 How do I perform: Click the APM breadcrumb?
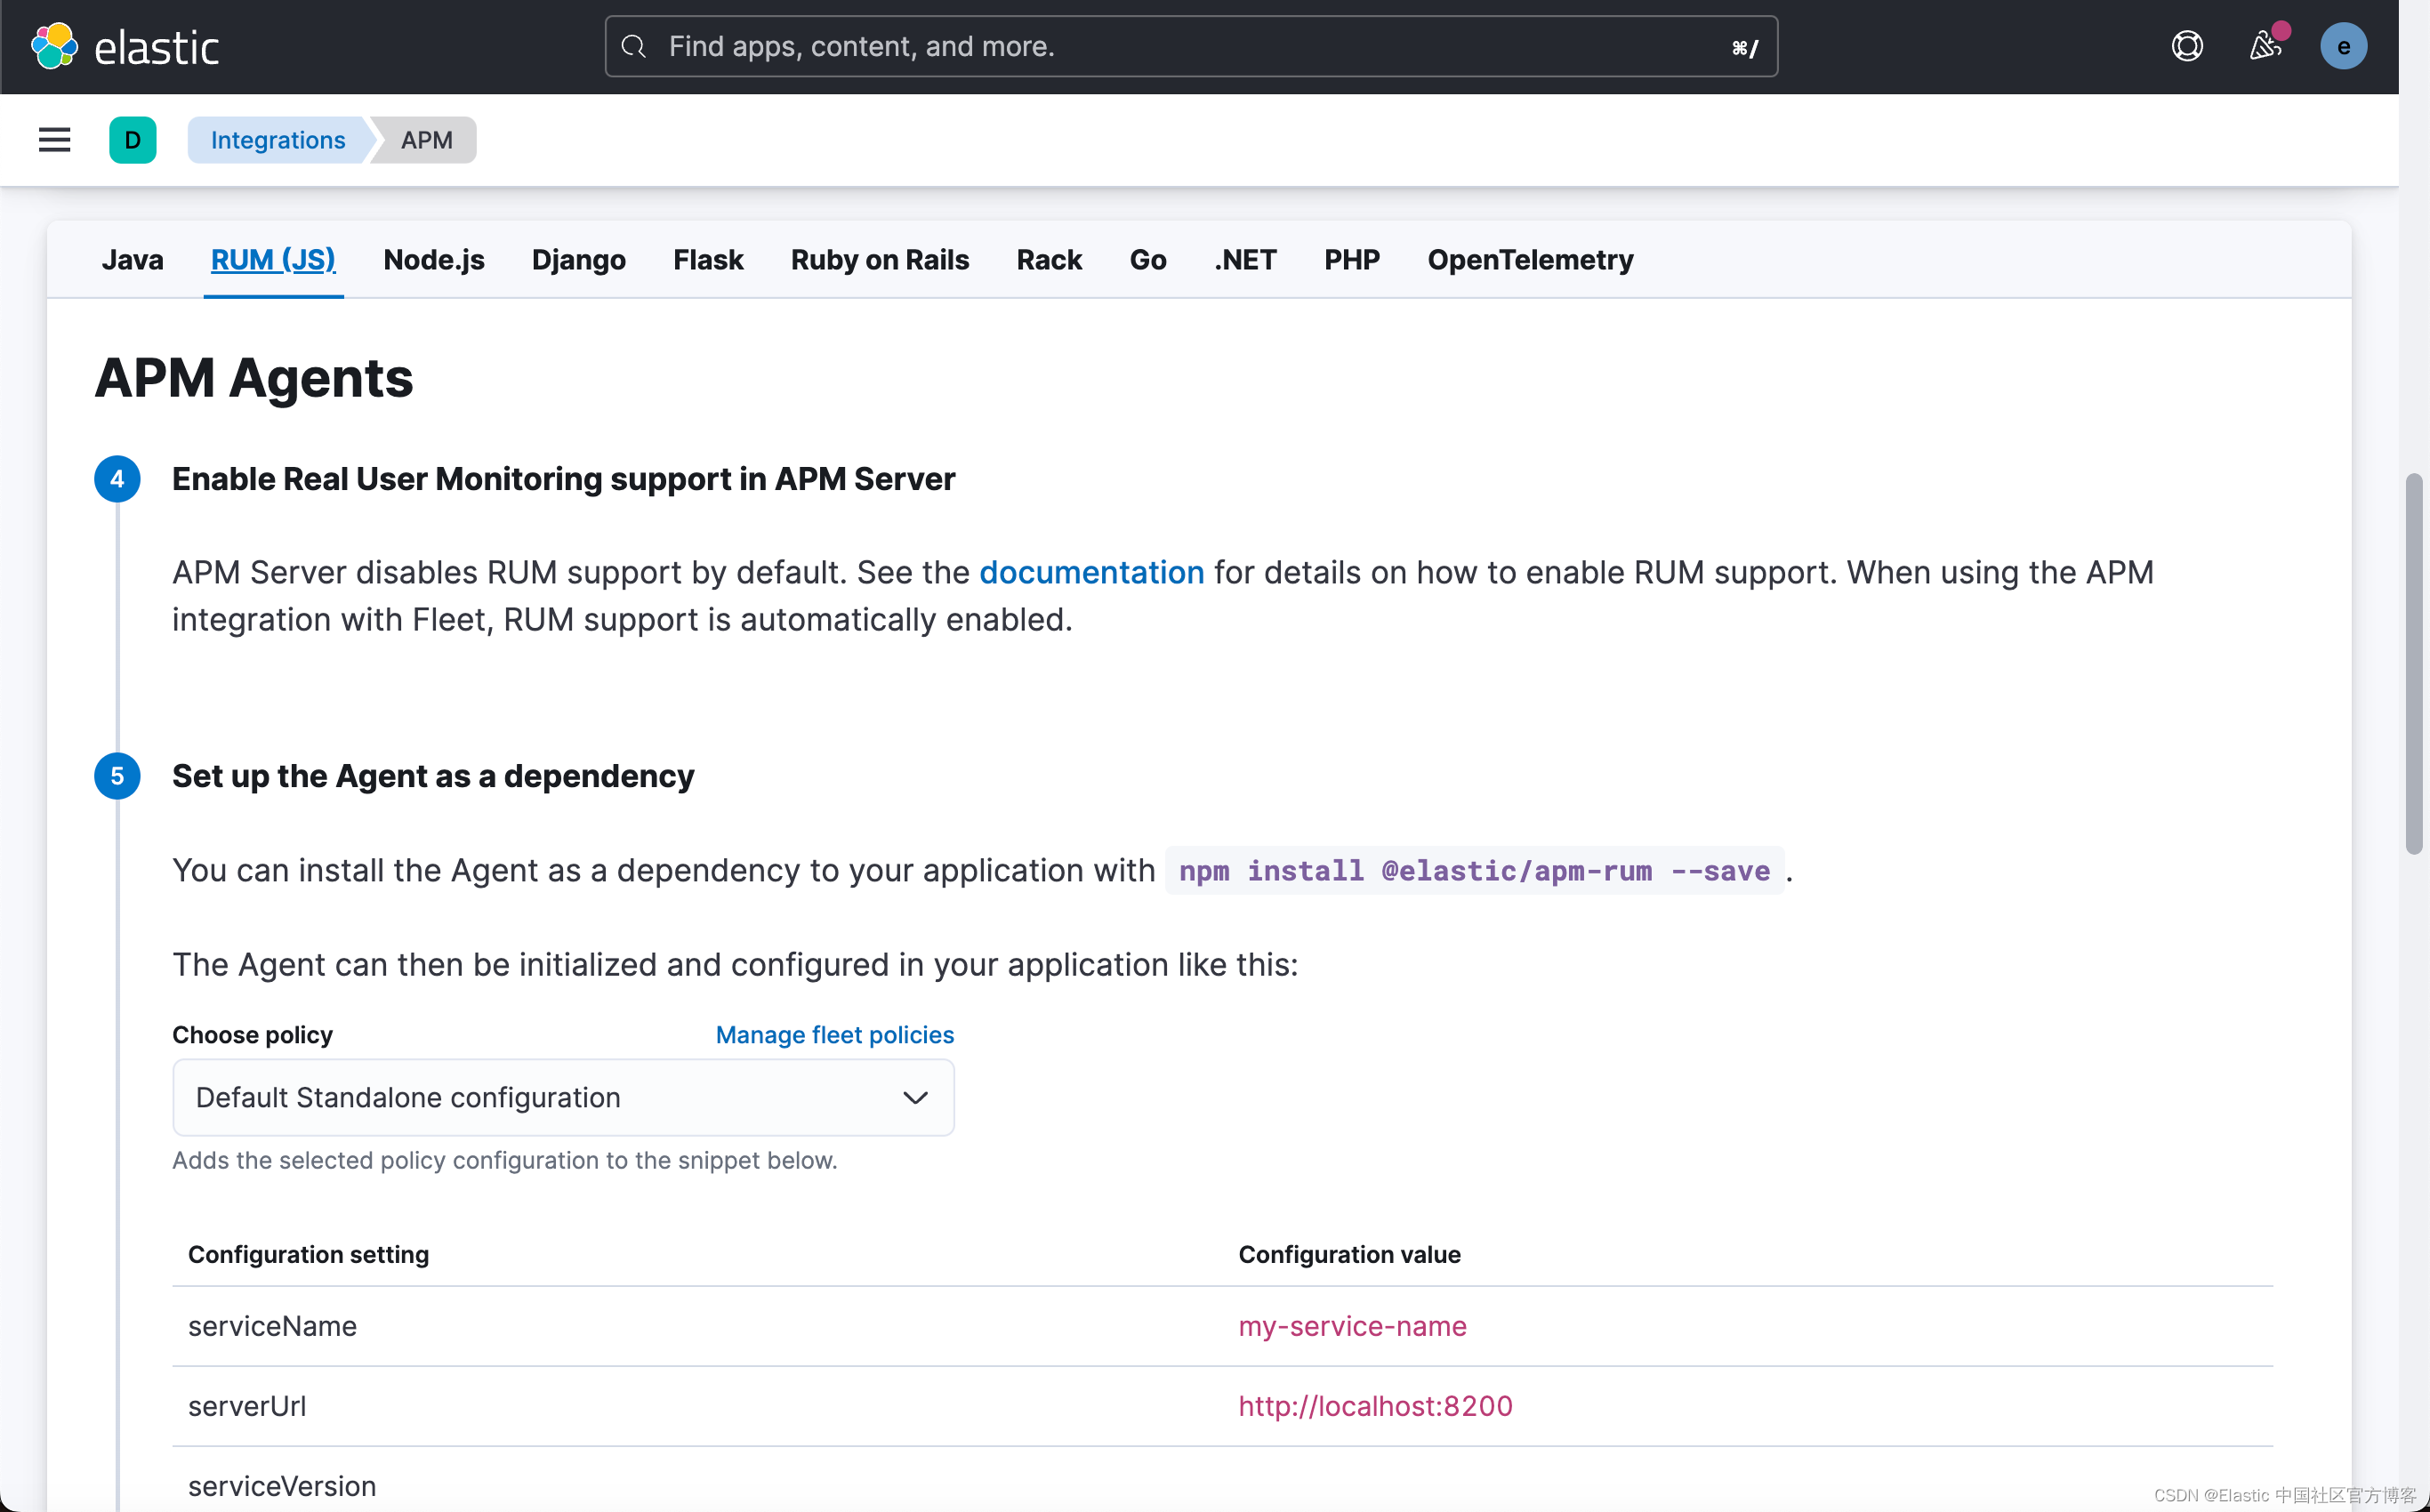coord(427,140)
